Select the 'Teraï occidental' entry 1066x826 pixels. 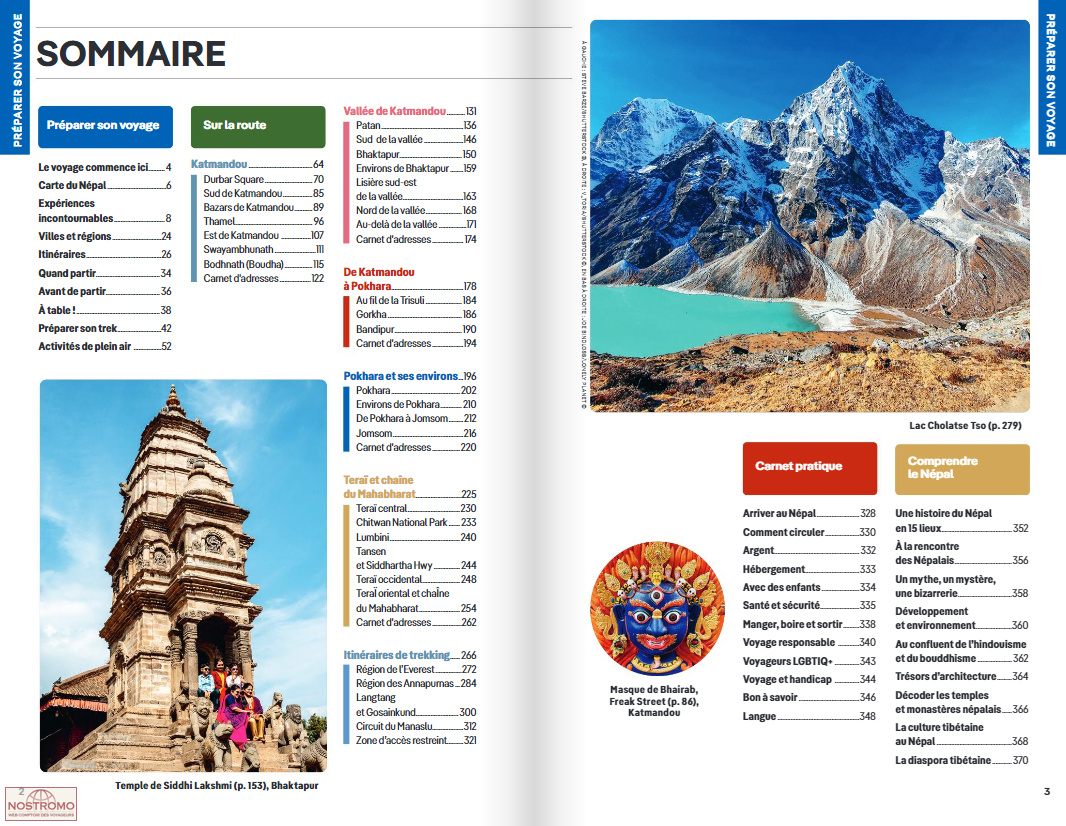[416, 580]
